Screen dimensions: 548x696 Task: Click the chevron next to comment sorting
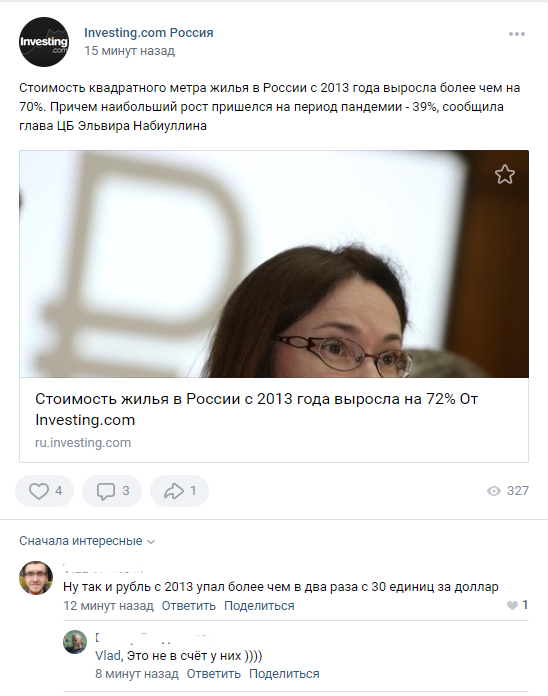point(151,542)
